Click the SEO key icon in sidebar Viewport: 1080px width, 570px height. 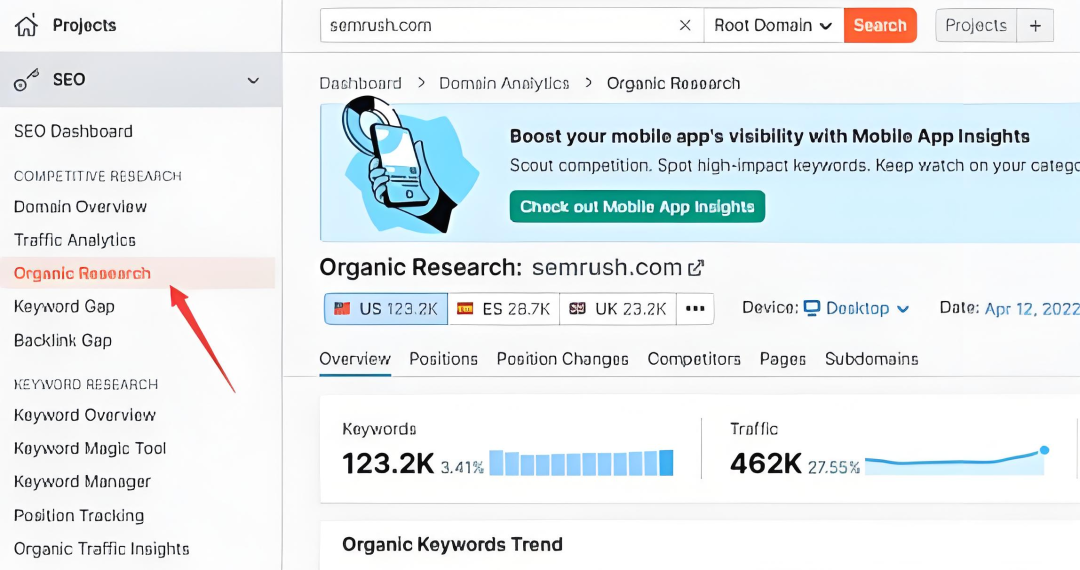26,80
